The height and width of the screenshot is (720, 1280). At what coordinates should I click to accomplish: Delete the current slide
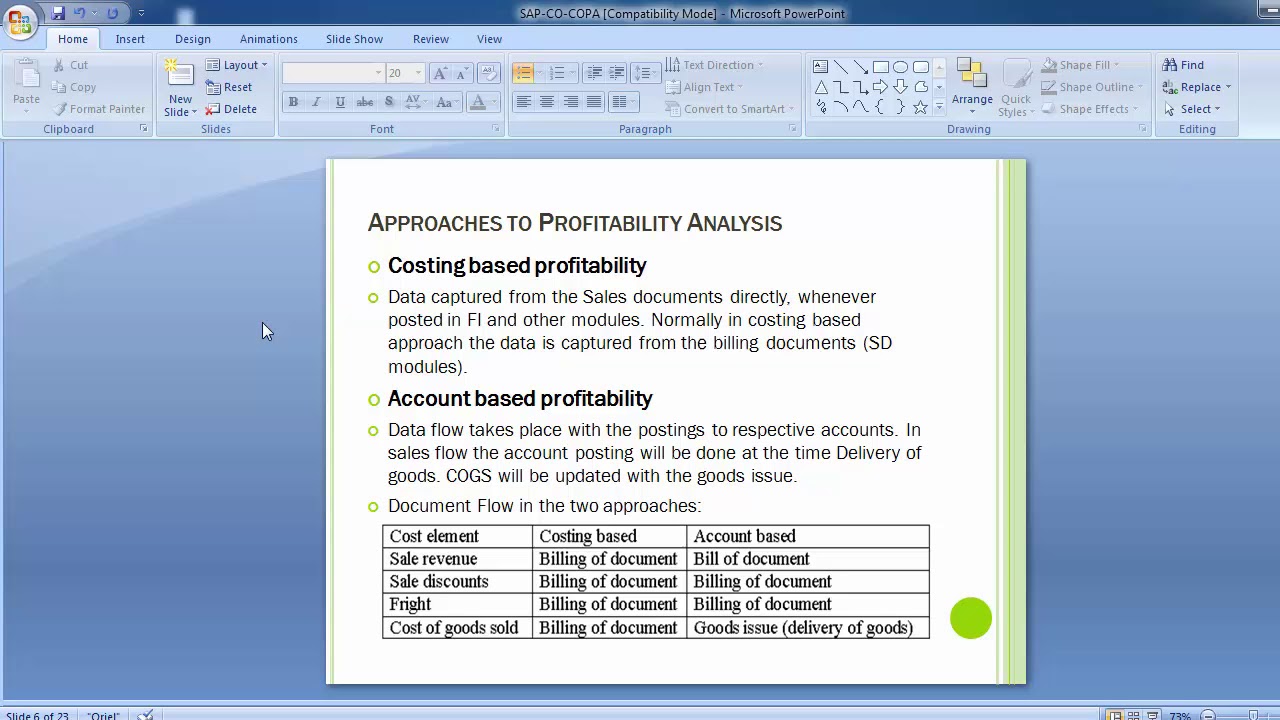[231, 109]
